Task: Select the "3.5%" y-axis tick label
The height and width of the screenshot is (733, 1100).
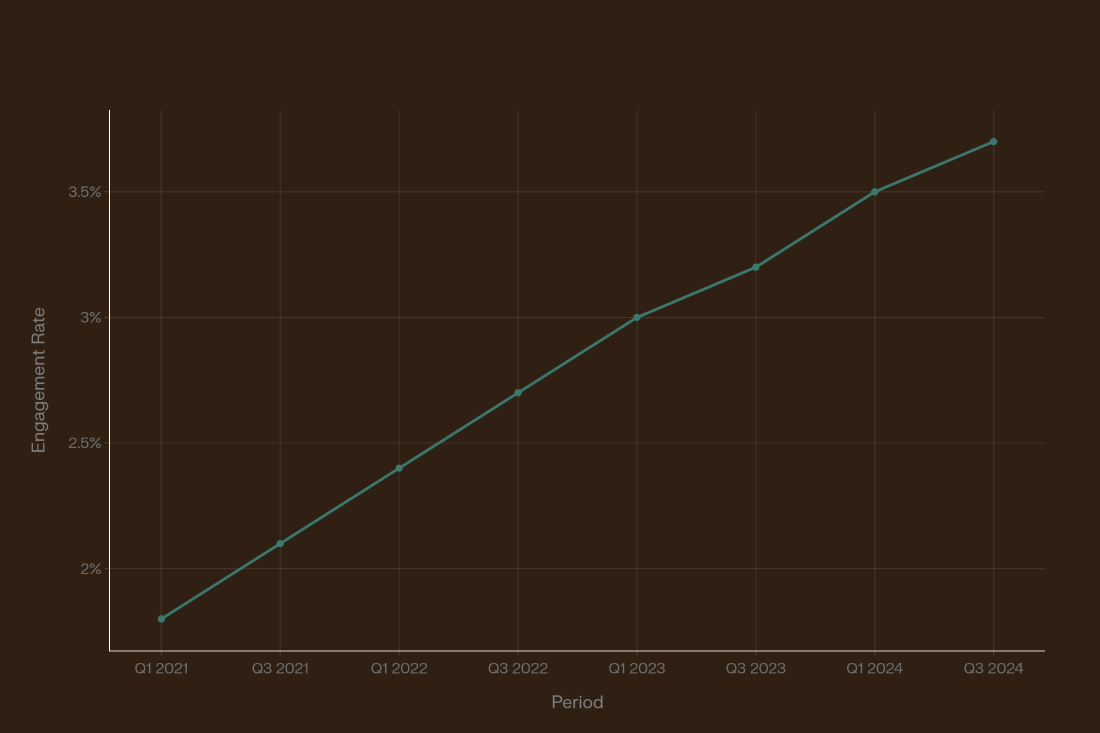Action: point(85,192)
